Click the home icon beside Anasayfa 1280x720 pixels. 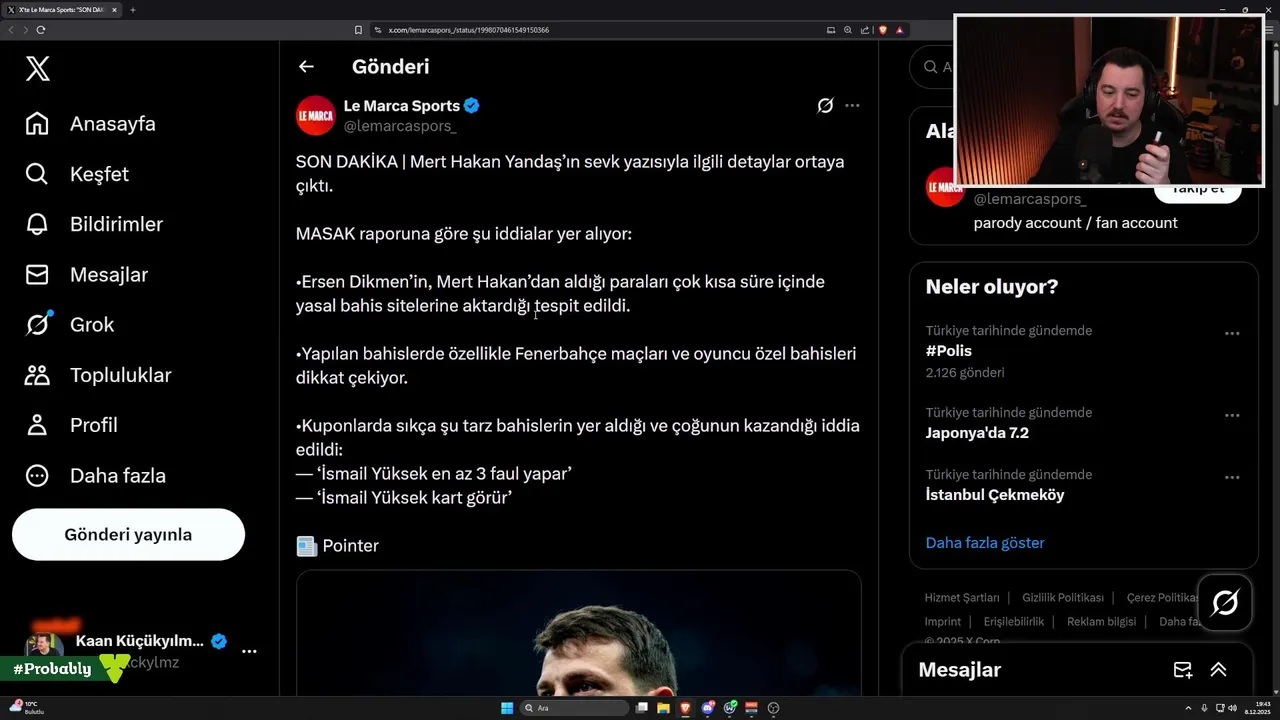tap(37, 124)
